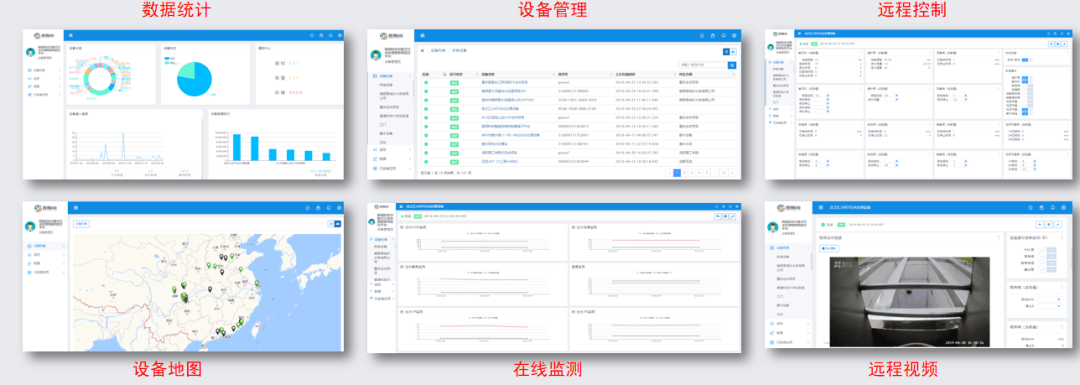Toggle the top switch in remote control status card

(x=1028, y=60)
